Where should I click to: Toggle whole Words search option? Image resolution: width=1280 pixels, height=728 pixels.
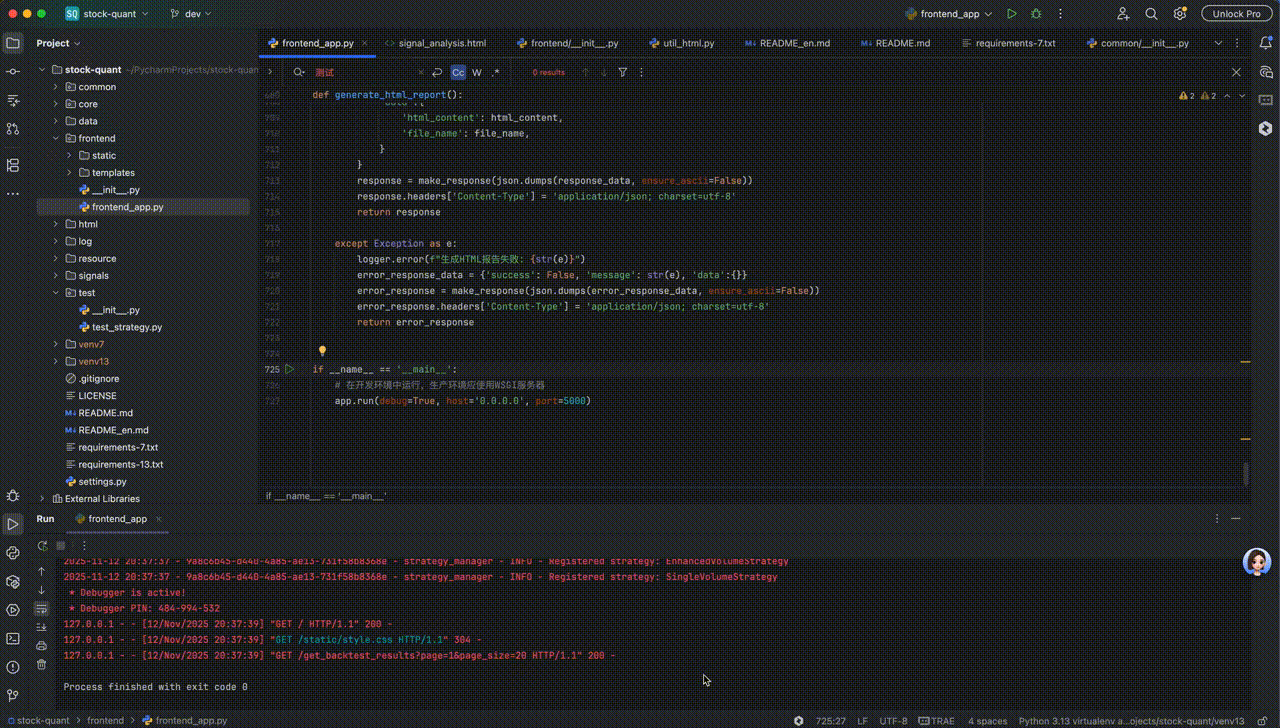click(x=477, y=73)
